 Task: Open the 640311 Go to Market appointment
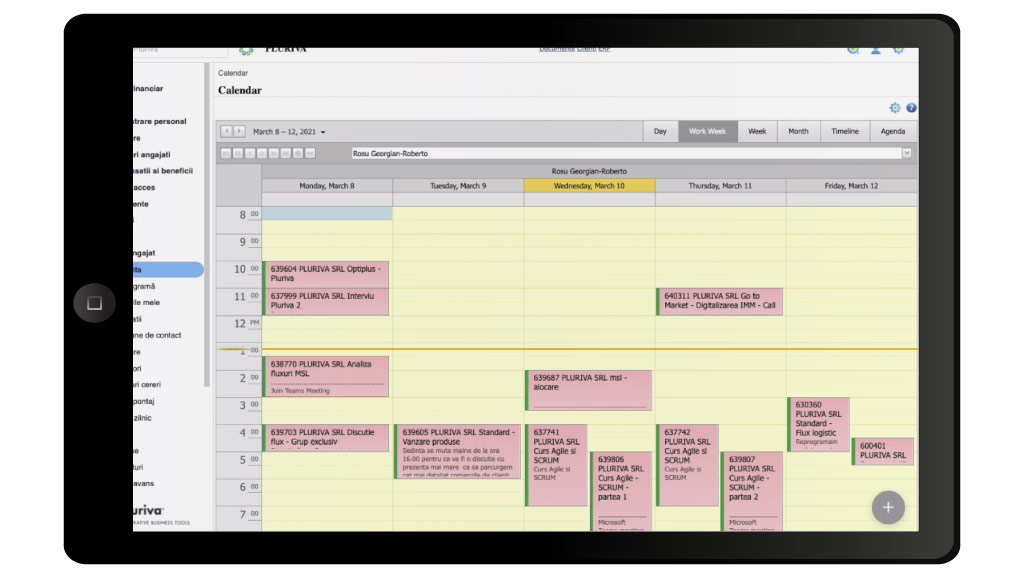[720, 302]
